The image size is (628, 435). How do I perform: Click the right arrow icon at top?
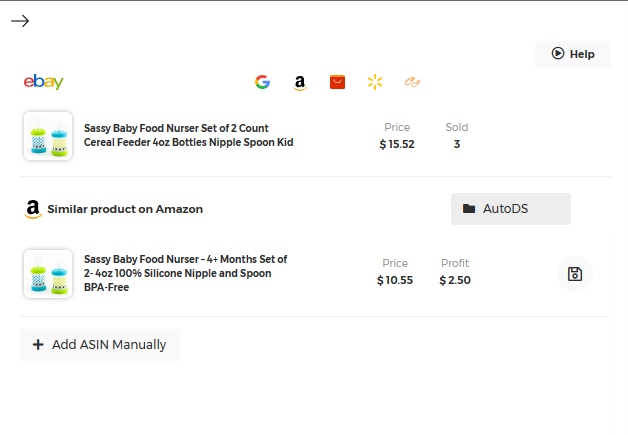click(20, 21)
